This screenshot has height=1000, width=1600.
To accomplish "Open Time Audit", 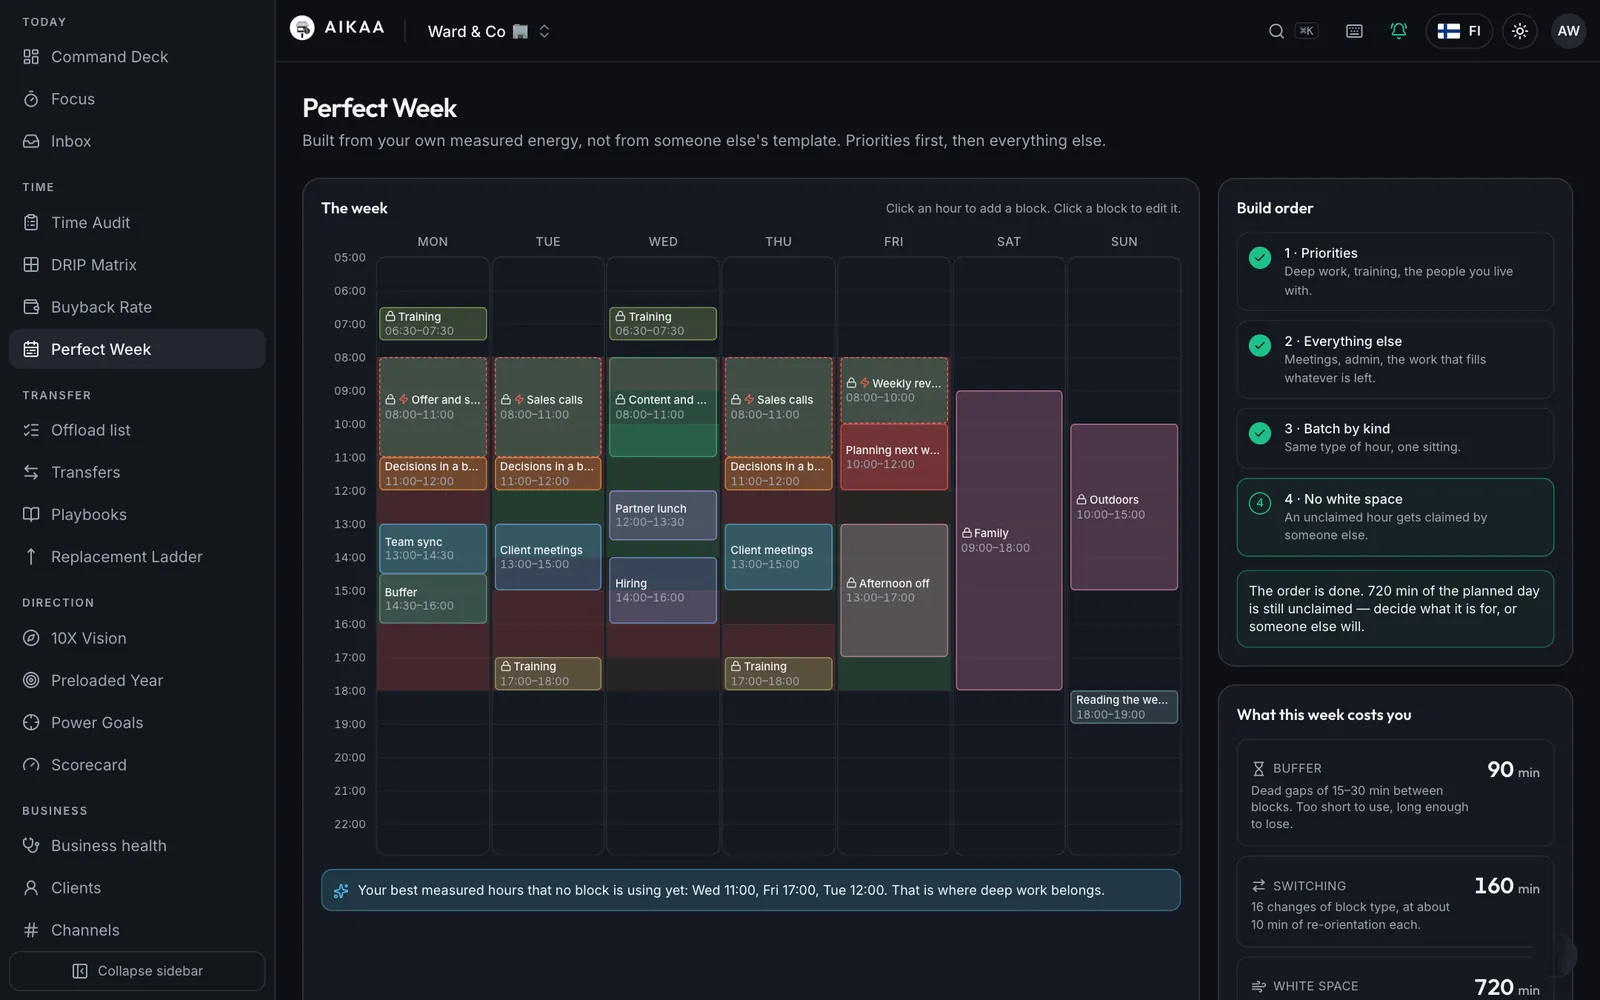I will (137, 222).
